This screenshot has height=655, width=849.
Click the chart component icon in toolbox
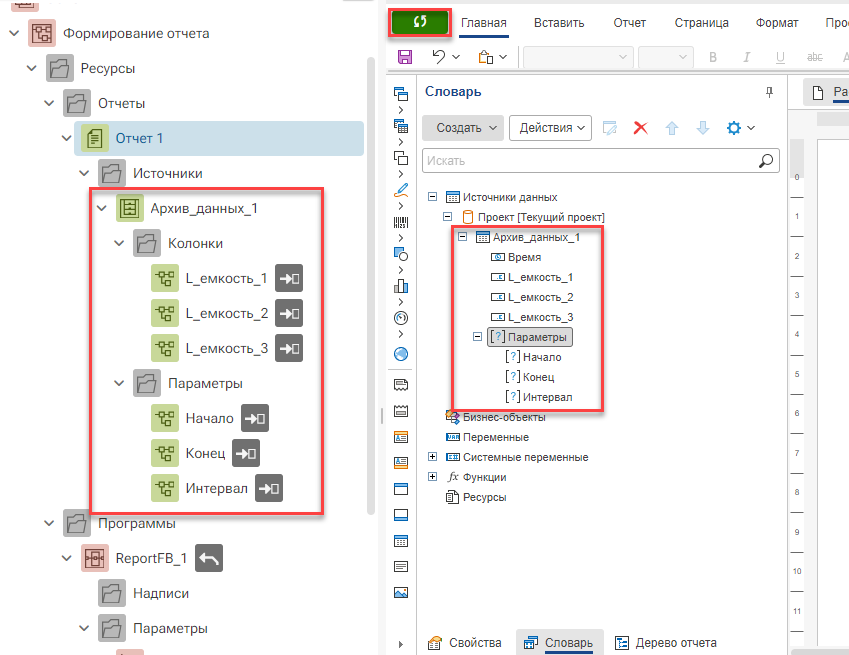(x=401, y=286)
